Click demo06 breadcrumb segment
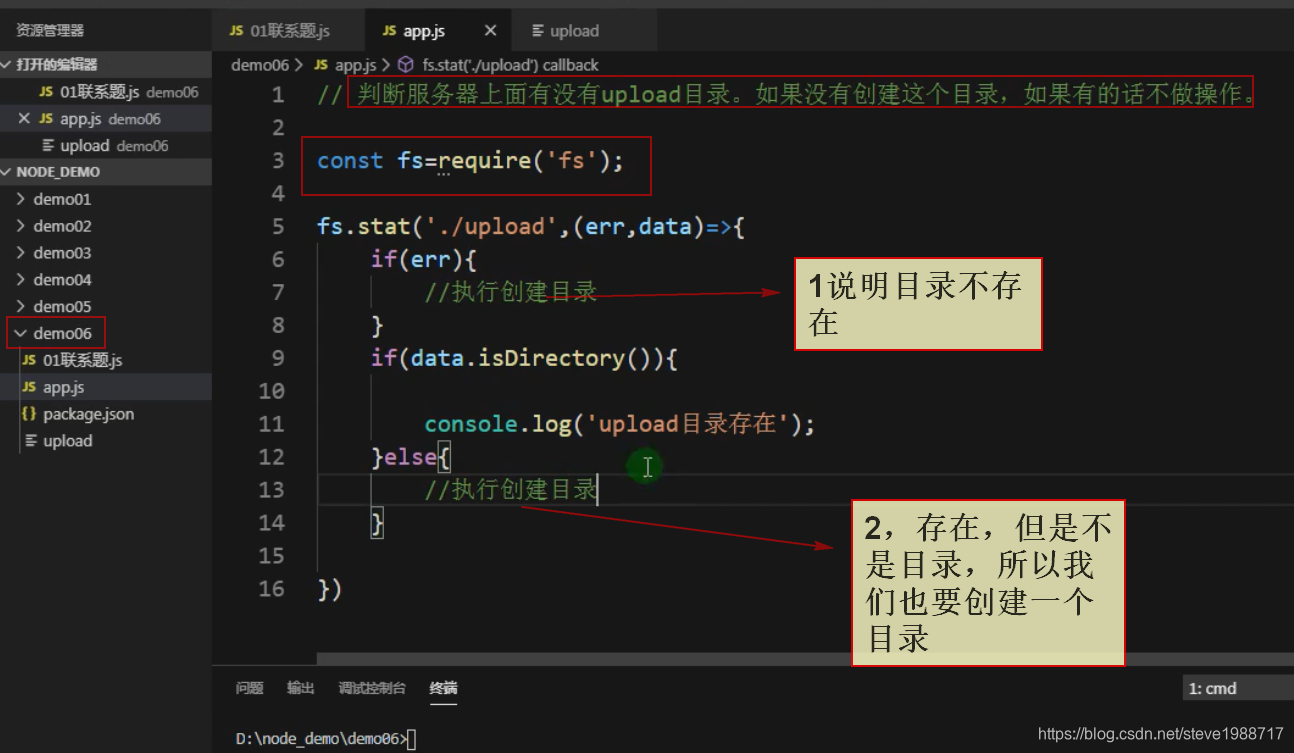The width and height of the screenshot is (1294, 753). pyautogui.click(x=259, y=65)
